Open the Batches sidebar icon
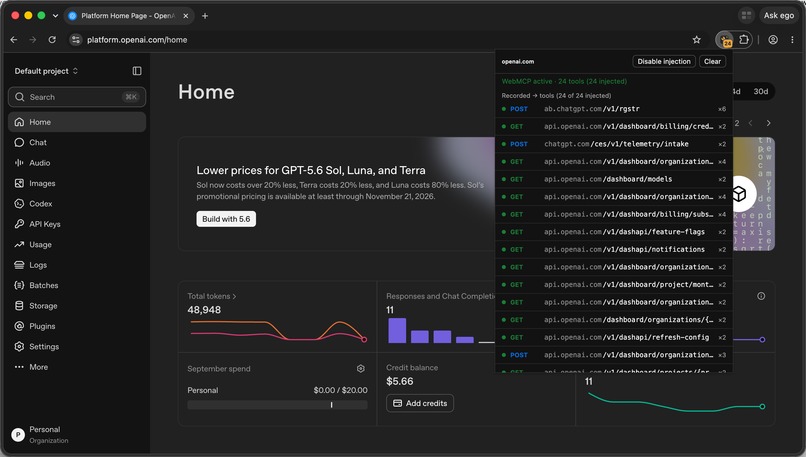Viewport: 806px width, 457px height. (19, 285)
